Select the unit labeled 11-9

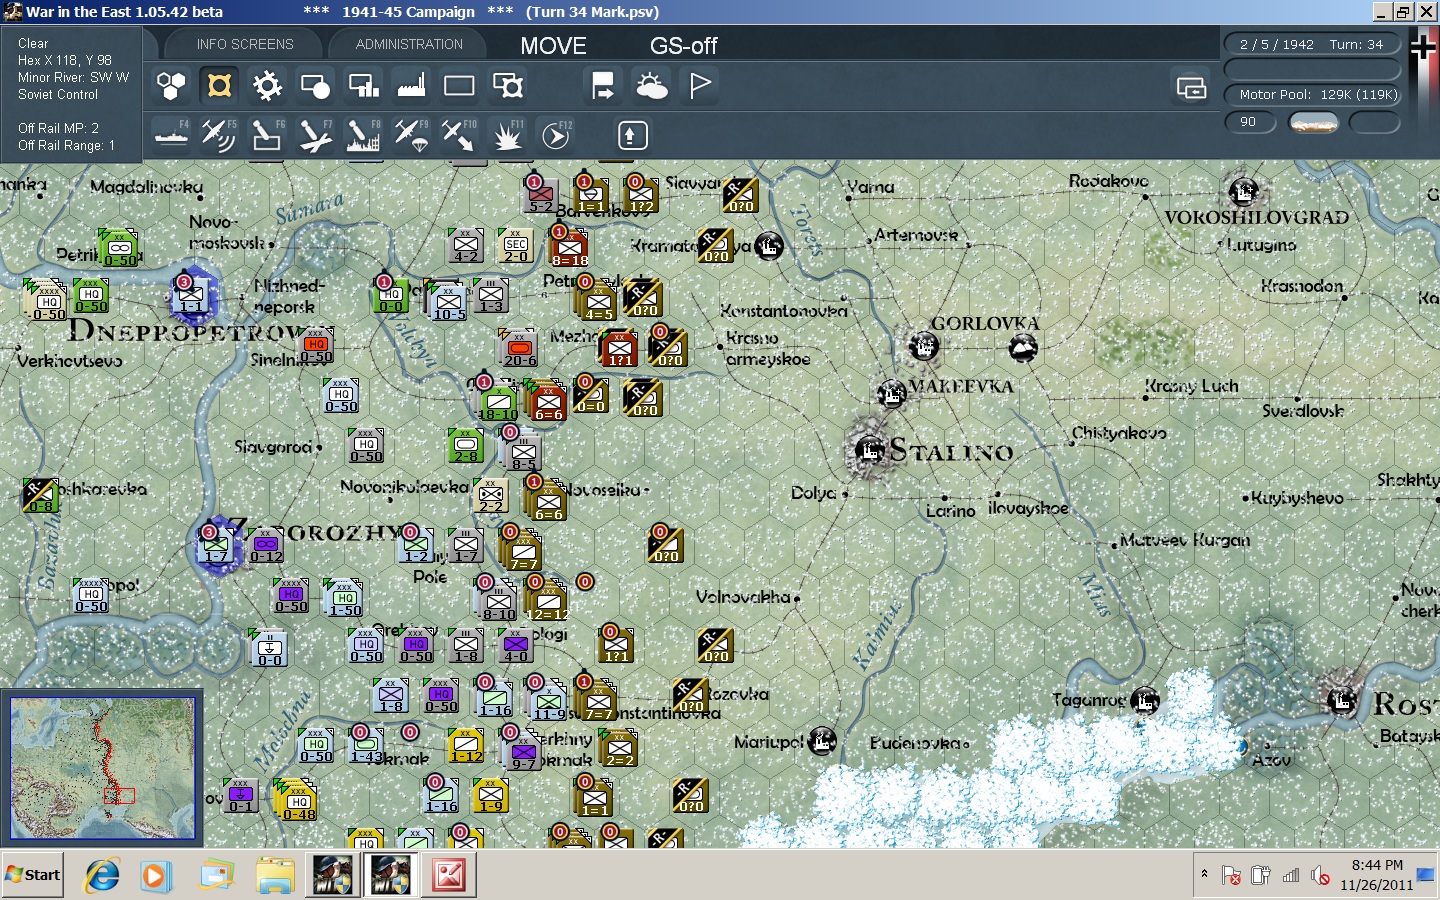click(547, 701)
